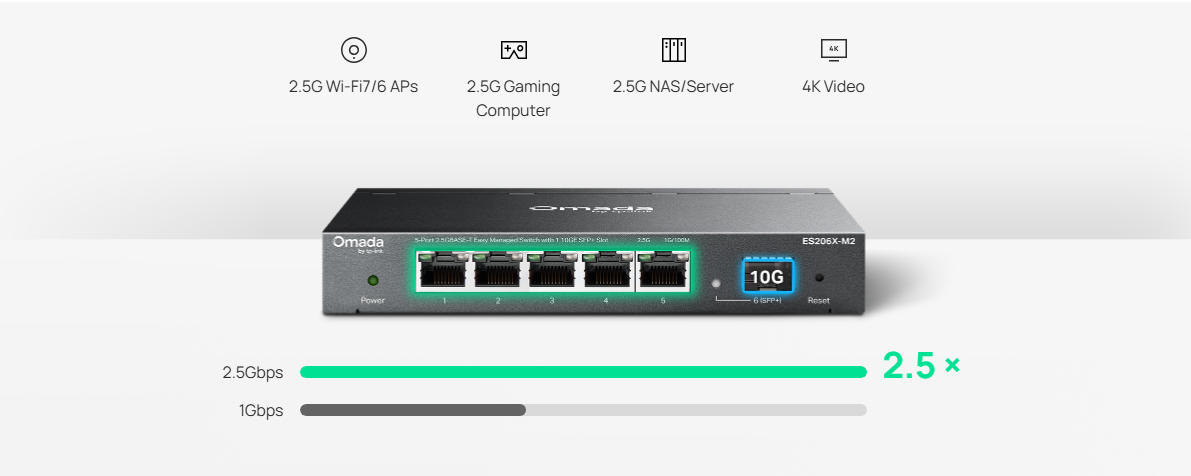The width and height of the screenshot is (1191, 476).
Task: Click the ES206X-M2 model label
Action: [x=829, y=241]
